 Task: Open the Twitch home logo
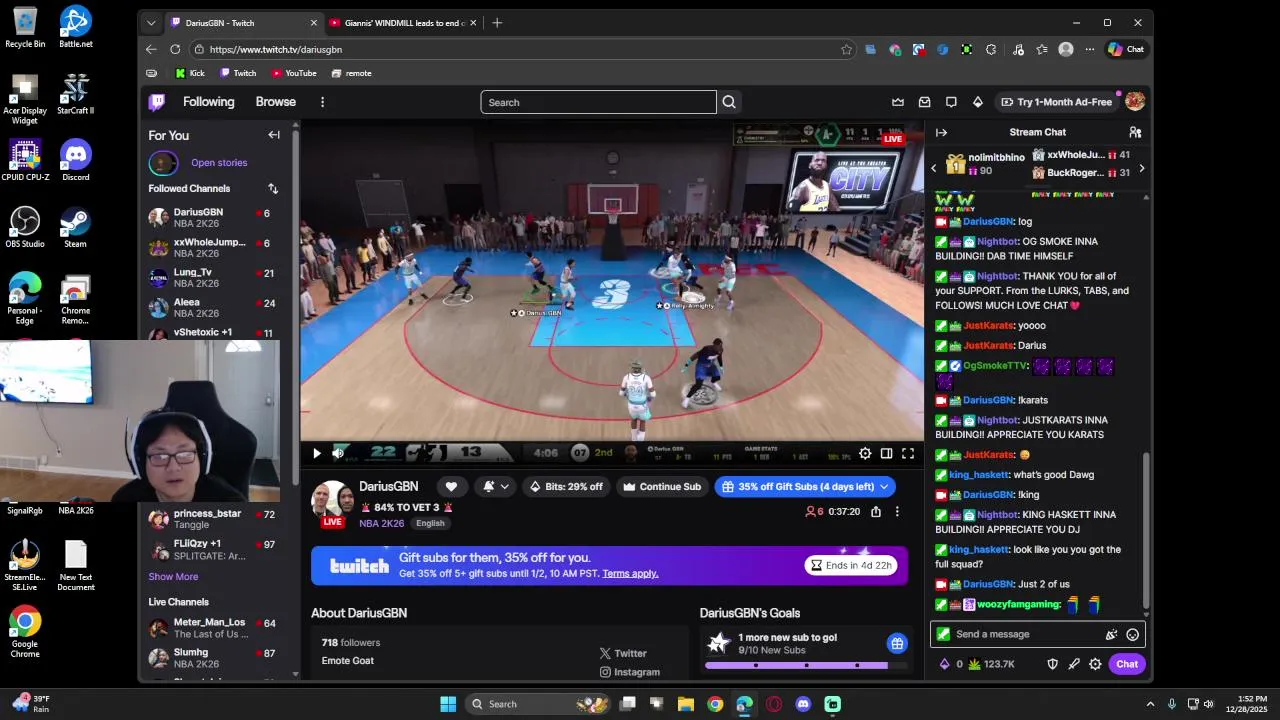[157, 102]
